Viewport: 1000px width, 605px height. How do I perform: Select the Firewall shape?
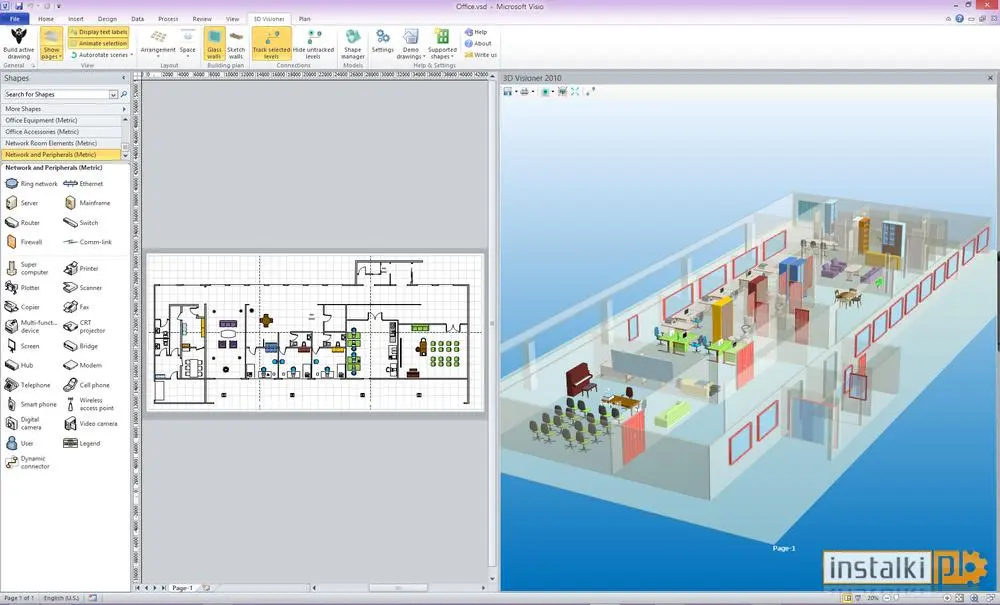[x=24, y=242]
